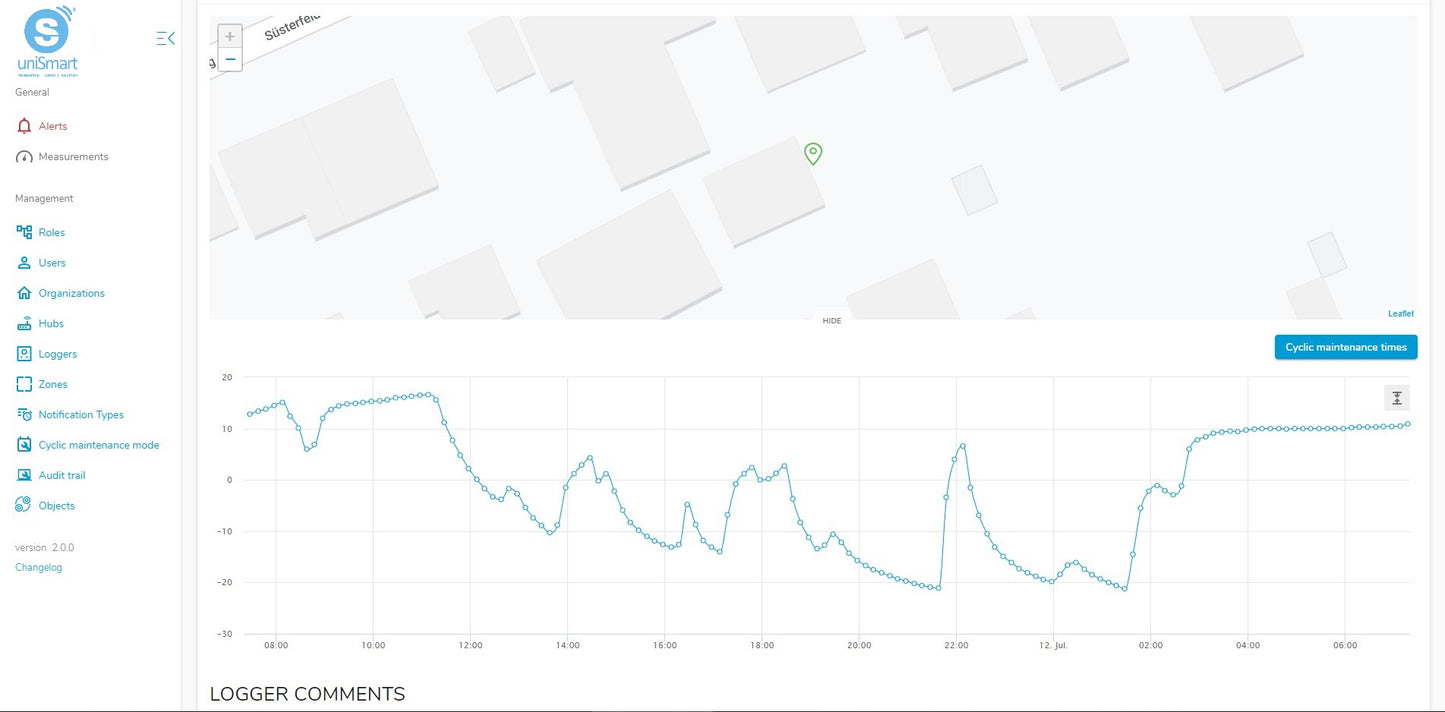This screenshot has height=712, width=1445.
Task: Click the Zones dashed square icon
Action: click(x=25, y=384)
